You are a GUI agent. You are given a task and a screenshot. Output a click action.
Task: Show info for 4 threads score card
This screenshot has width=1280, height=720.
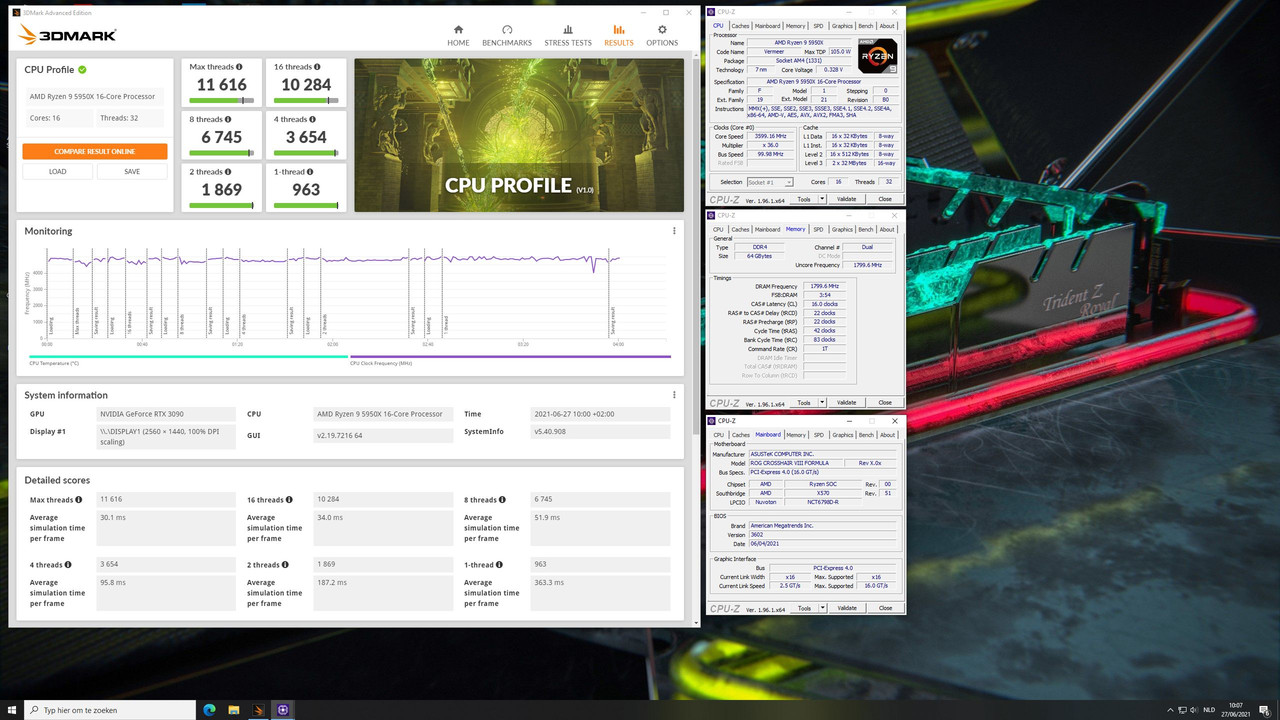pyautogui.click(x=311, y=119)
